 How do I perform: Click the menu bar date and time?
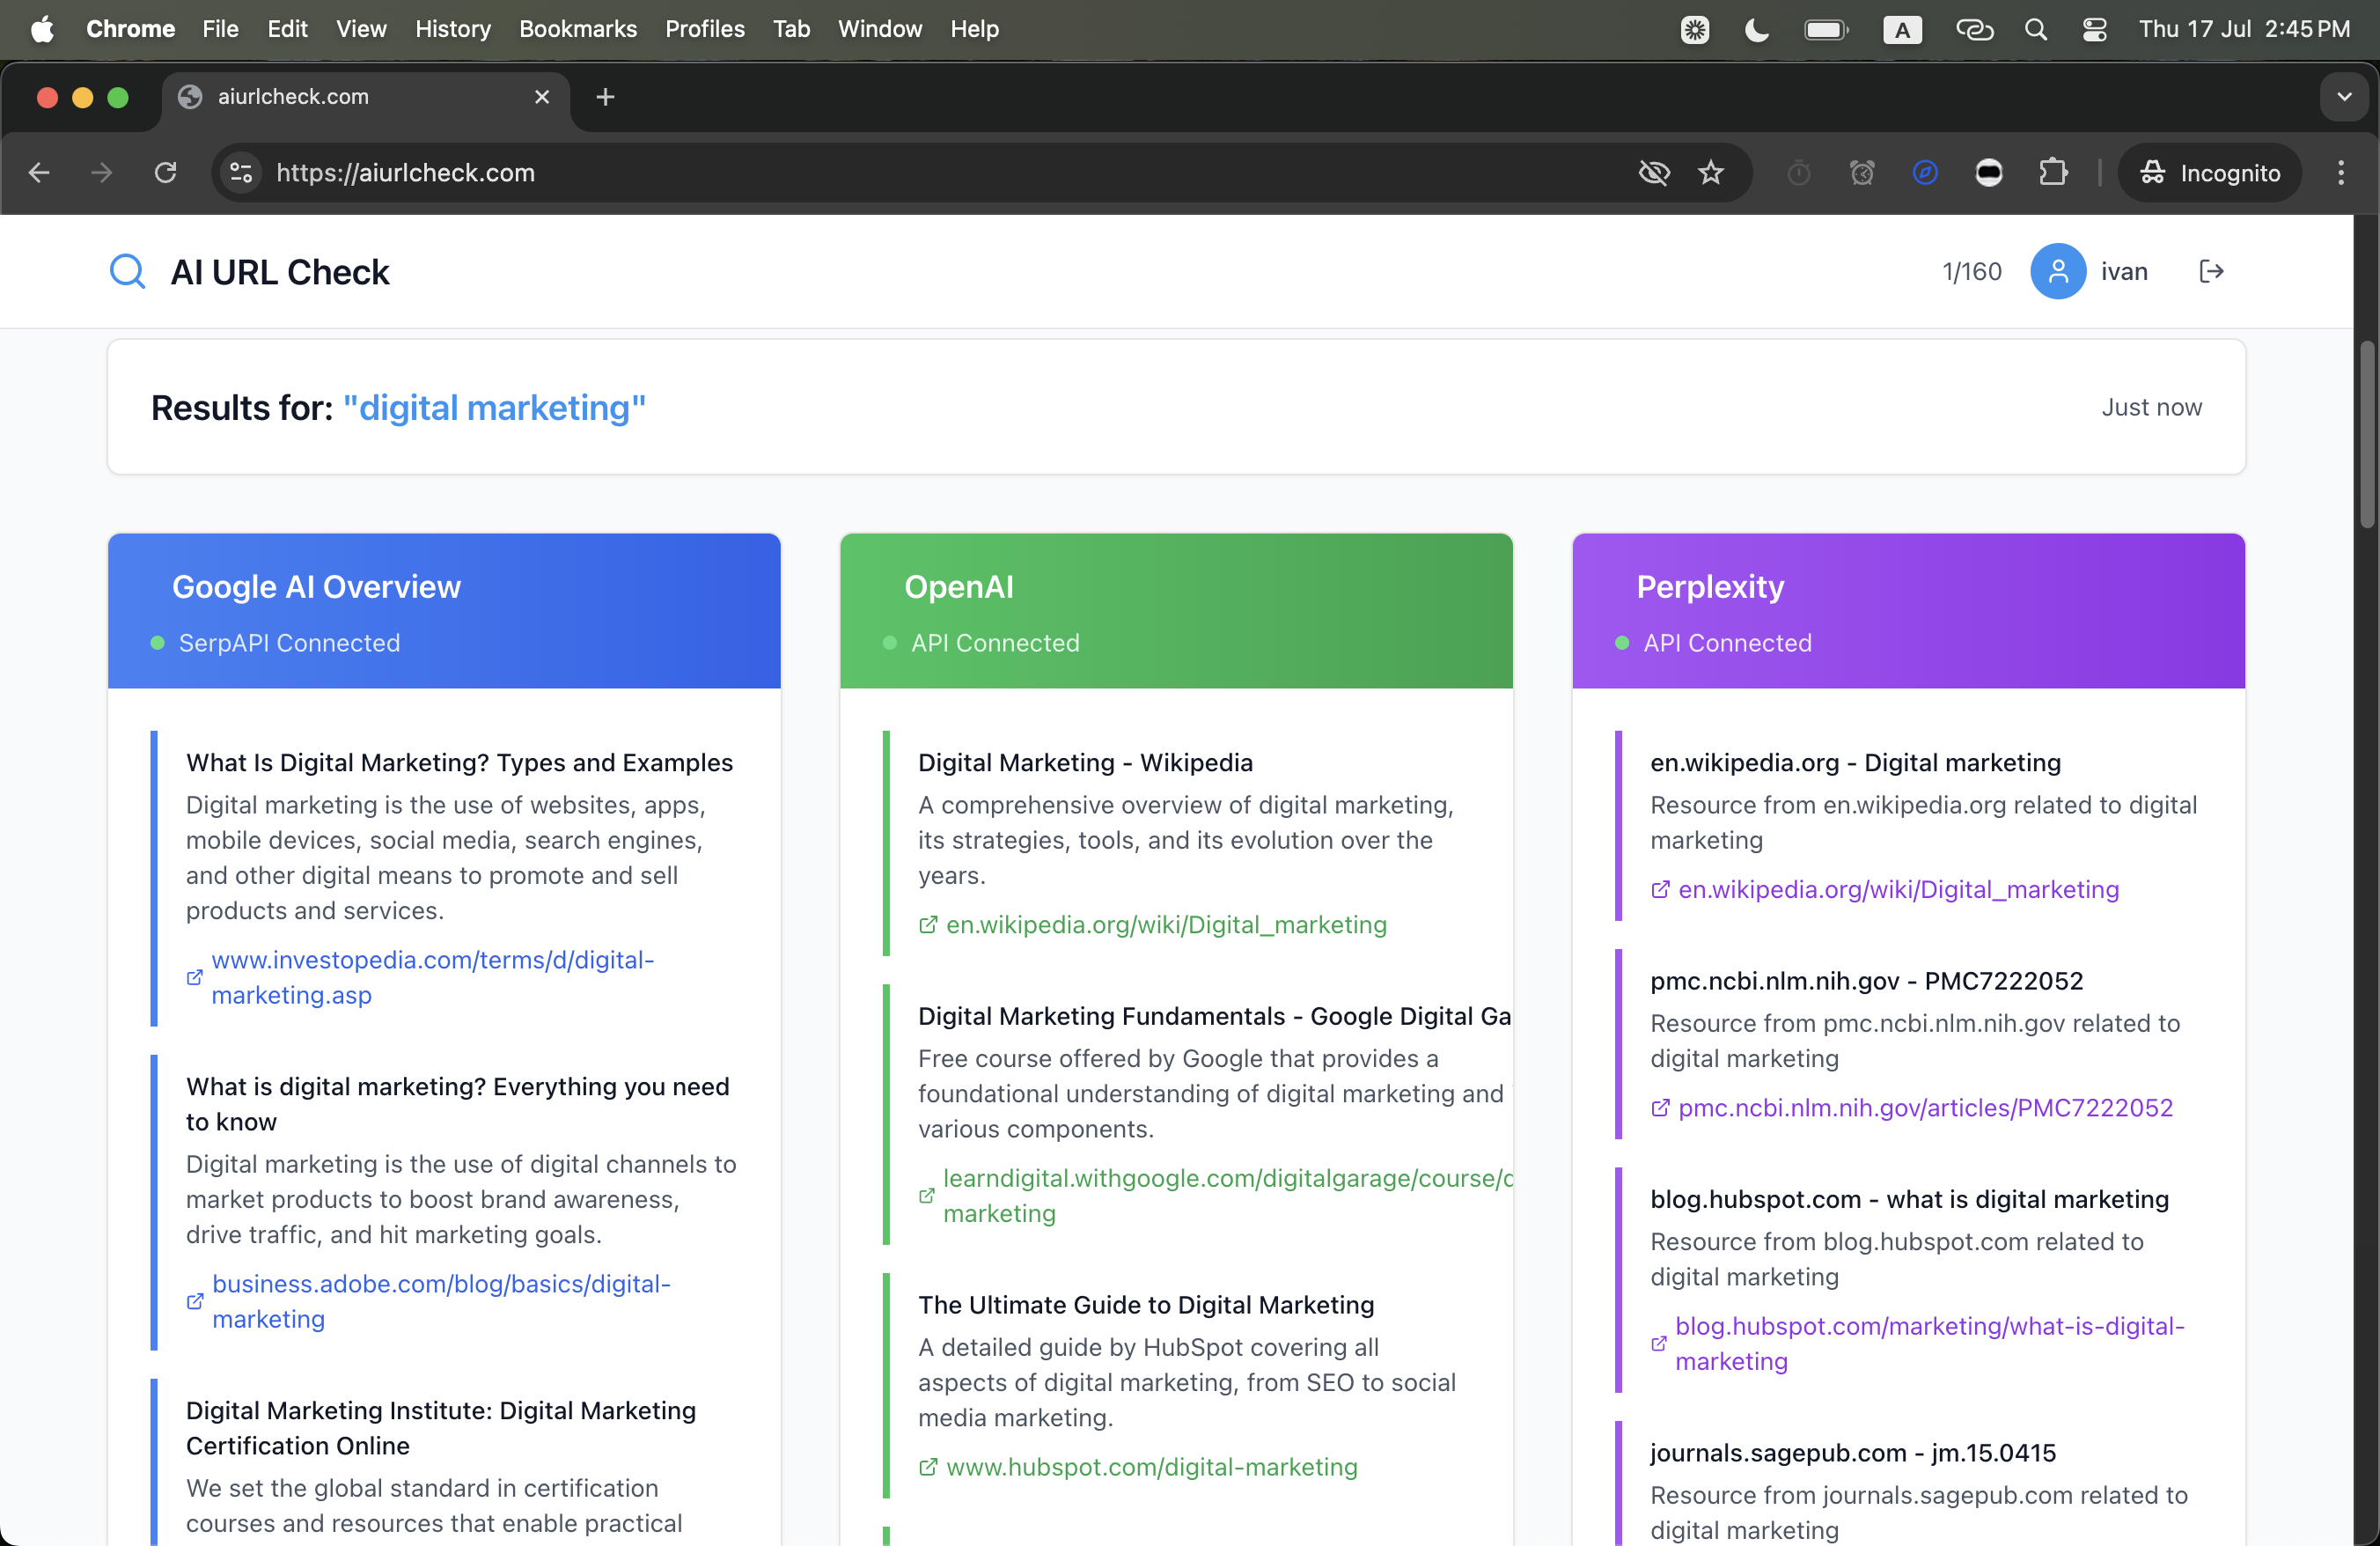(2244, 29)
